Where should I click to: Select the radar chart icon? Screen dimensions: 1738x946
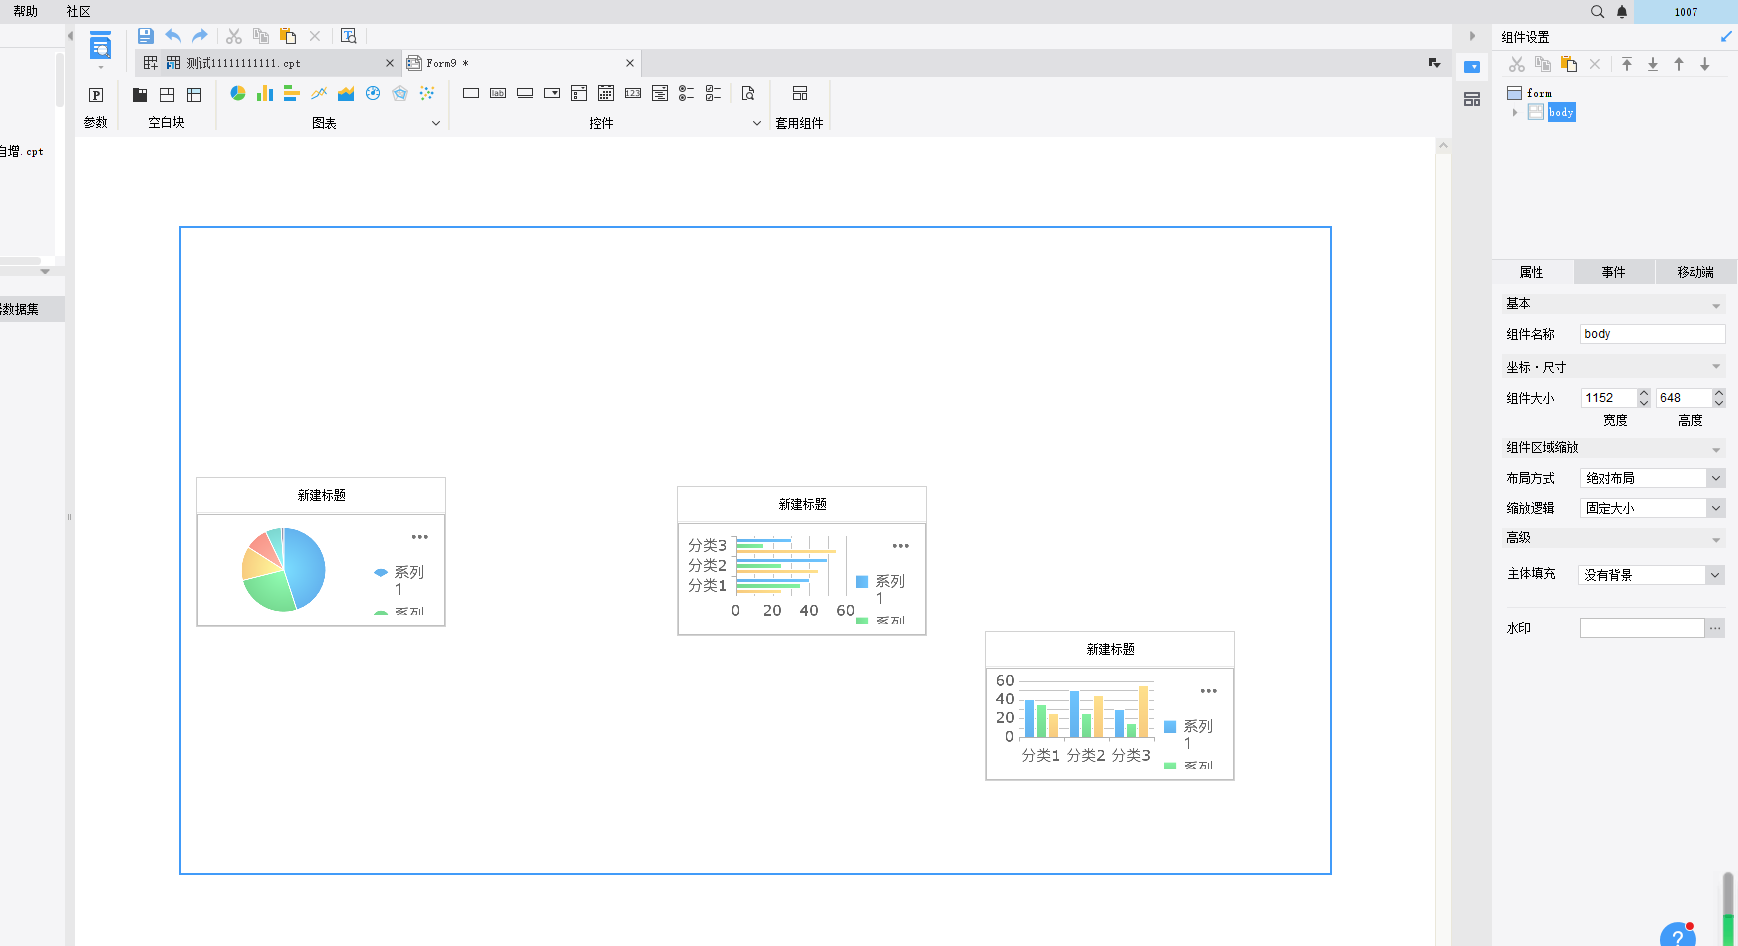400,93
